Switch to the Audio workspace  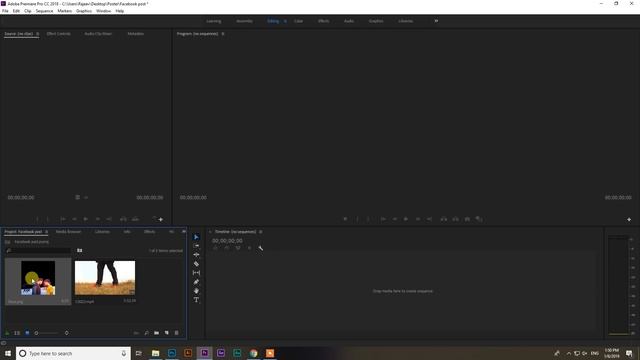tap(349, 21)
